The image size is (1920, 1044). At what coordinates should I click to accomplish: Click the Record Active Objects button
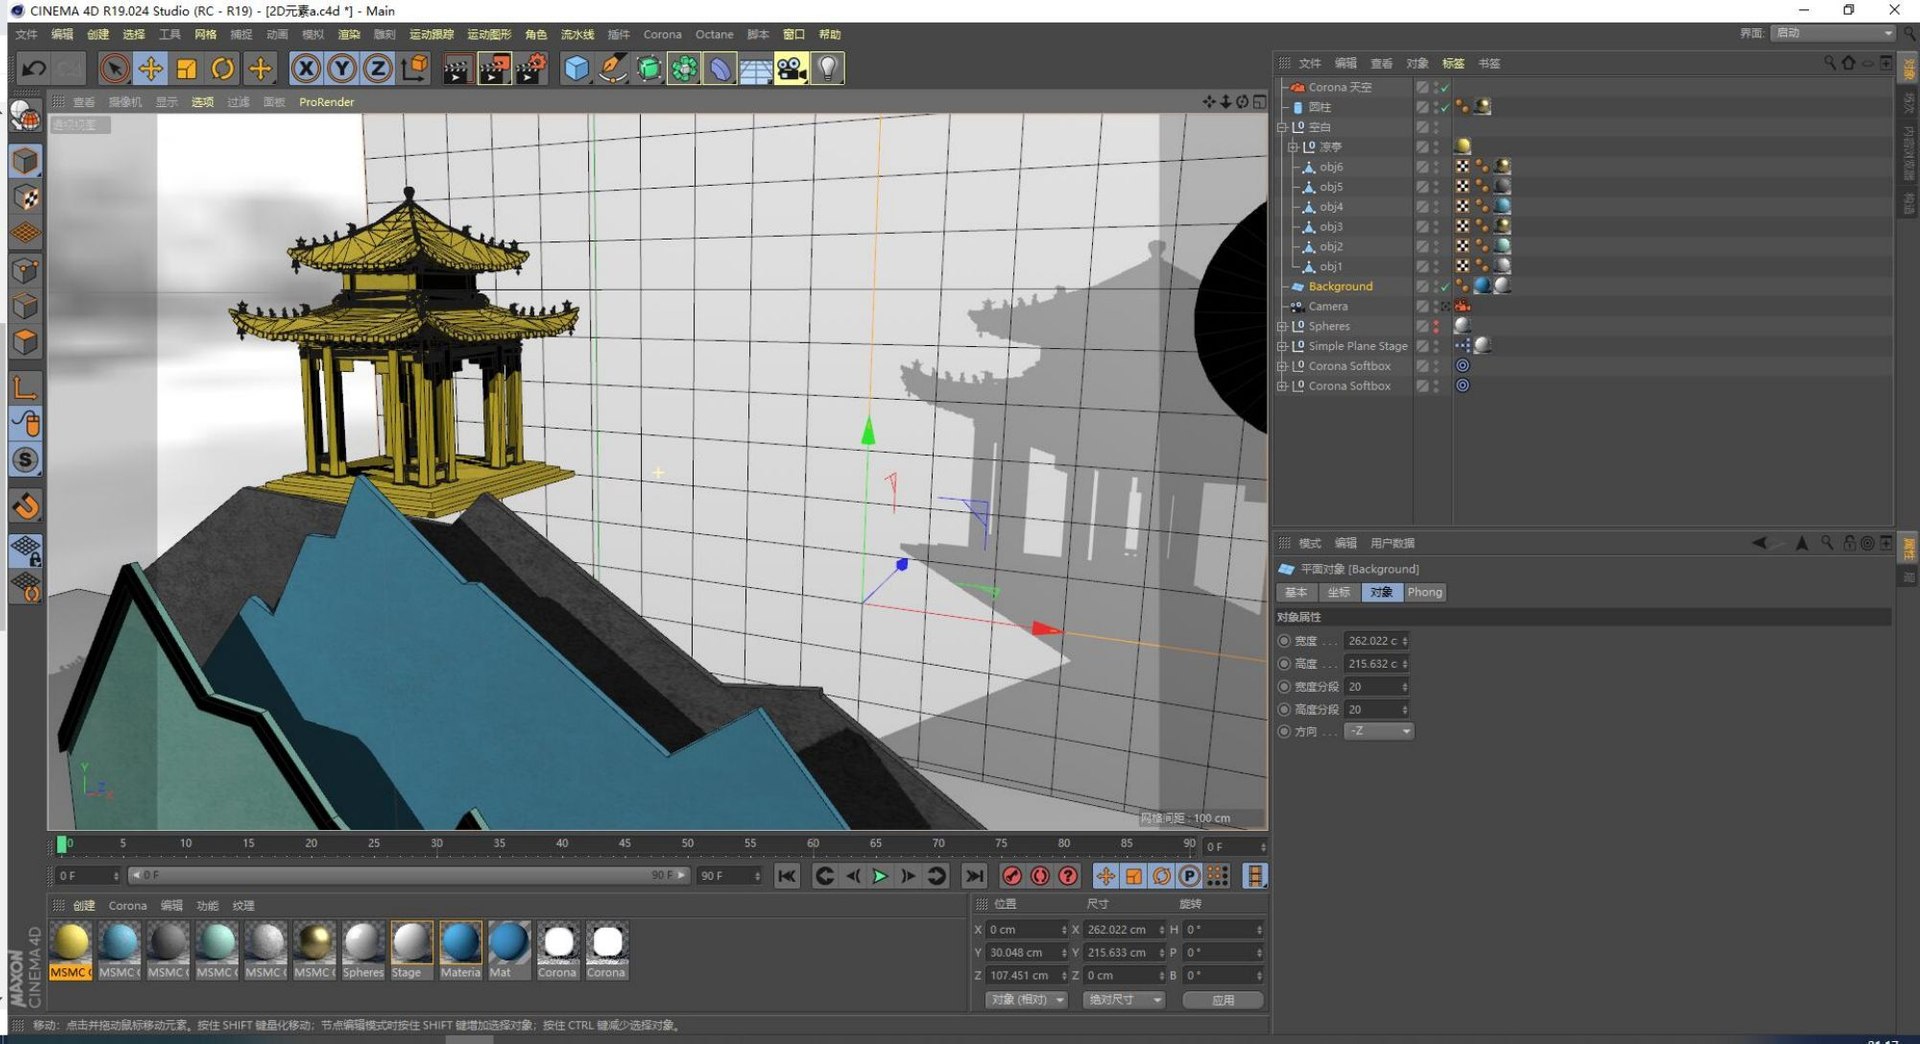(1012, 876)
